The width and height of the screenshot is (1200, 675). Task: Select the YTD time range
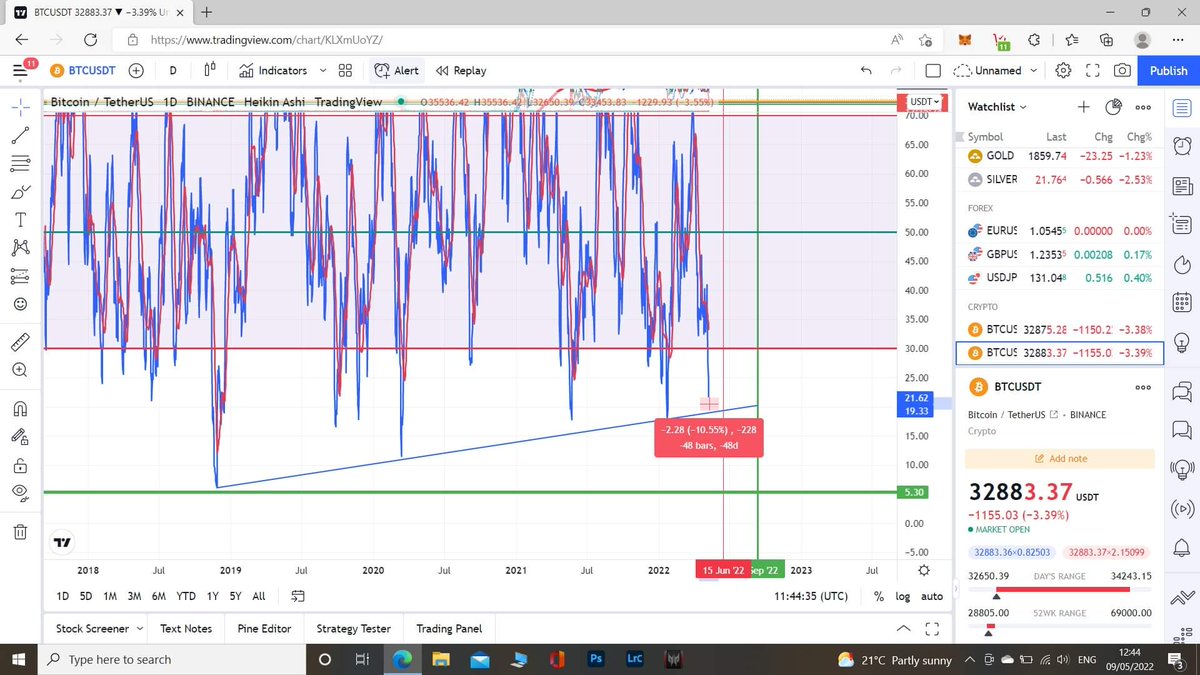[185, 596]
